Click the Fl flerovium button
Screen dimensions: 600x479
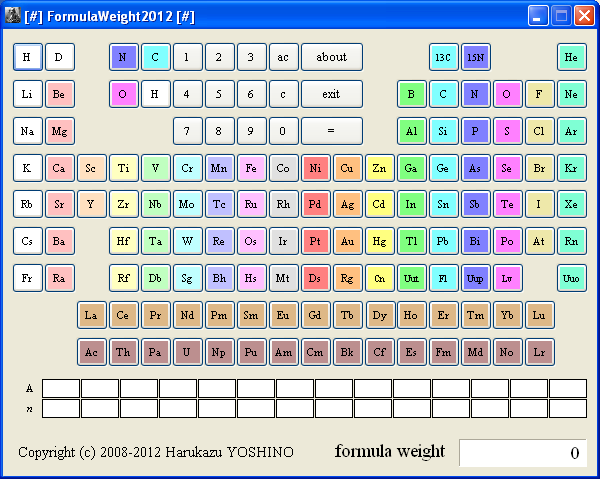coord(443,278)
